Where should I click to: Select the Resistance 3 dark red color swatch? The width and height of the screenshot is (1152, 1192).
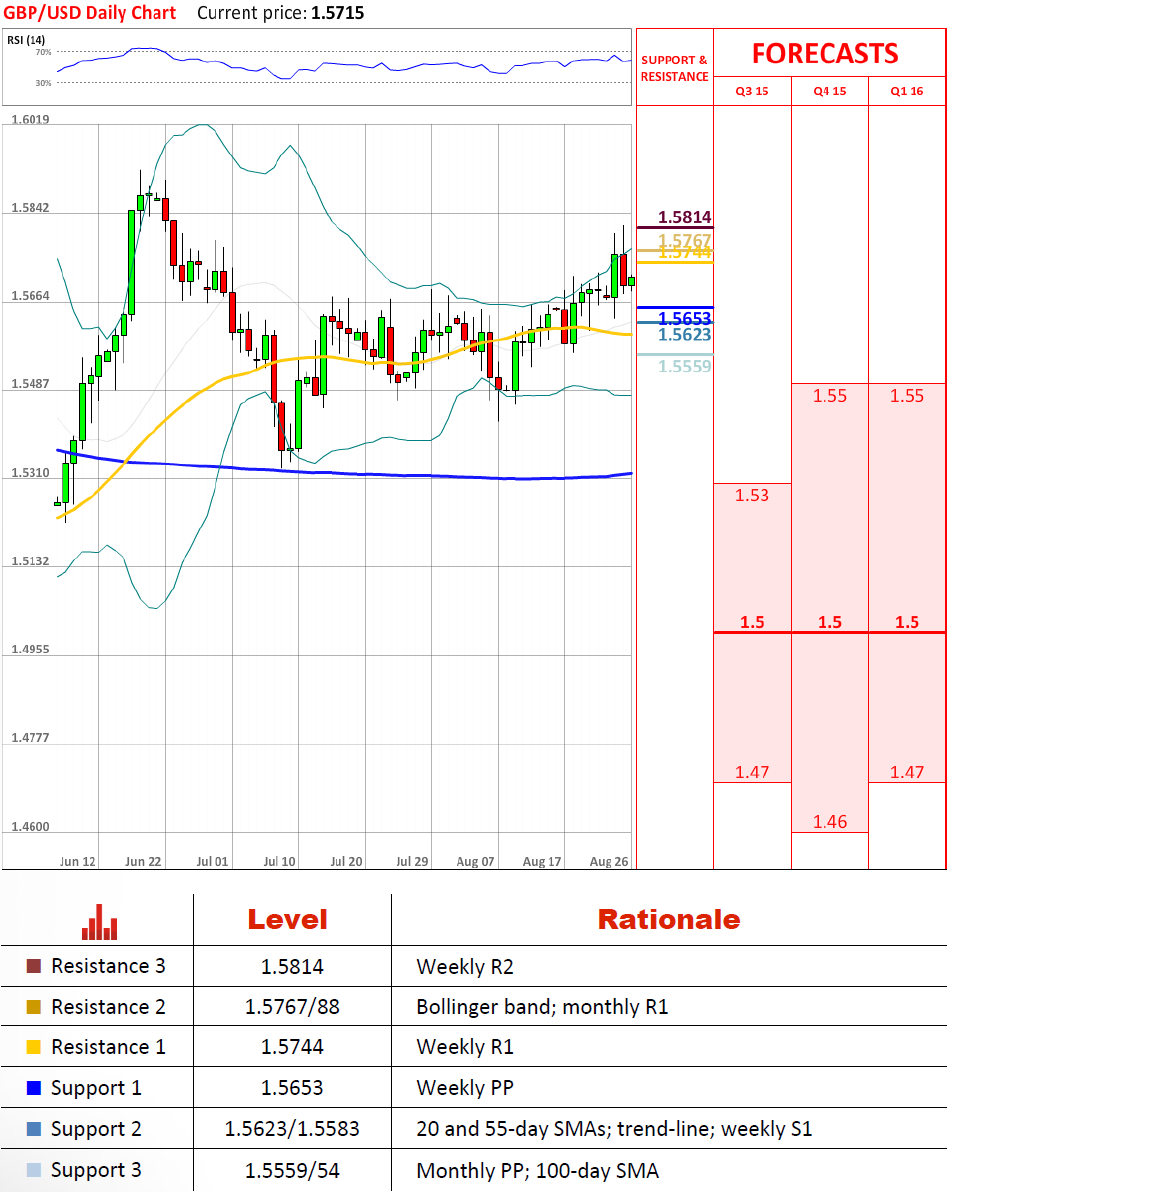[x=33, y=966]
